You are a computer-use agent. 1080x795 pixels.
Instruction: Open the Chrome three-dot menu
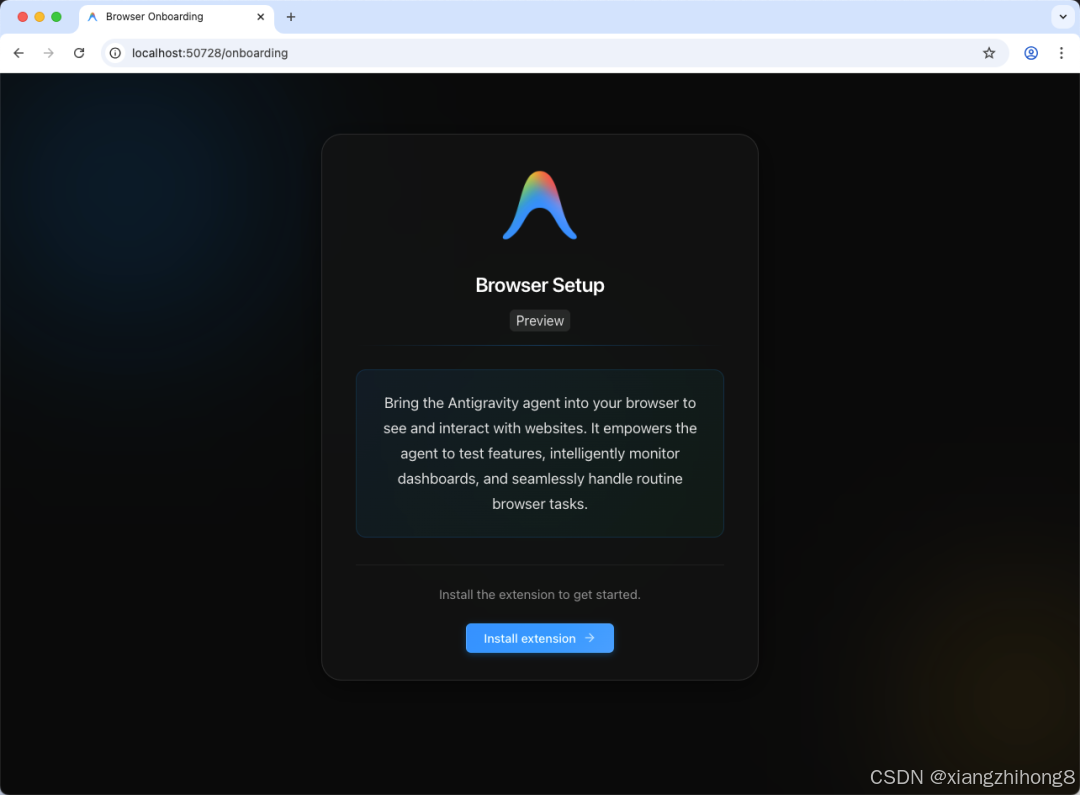click(1061, 53)
